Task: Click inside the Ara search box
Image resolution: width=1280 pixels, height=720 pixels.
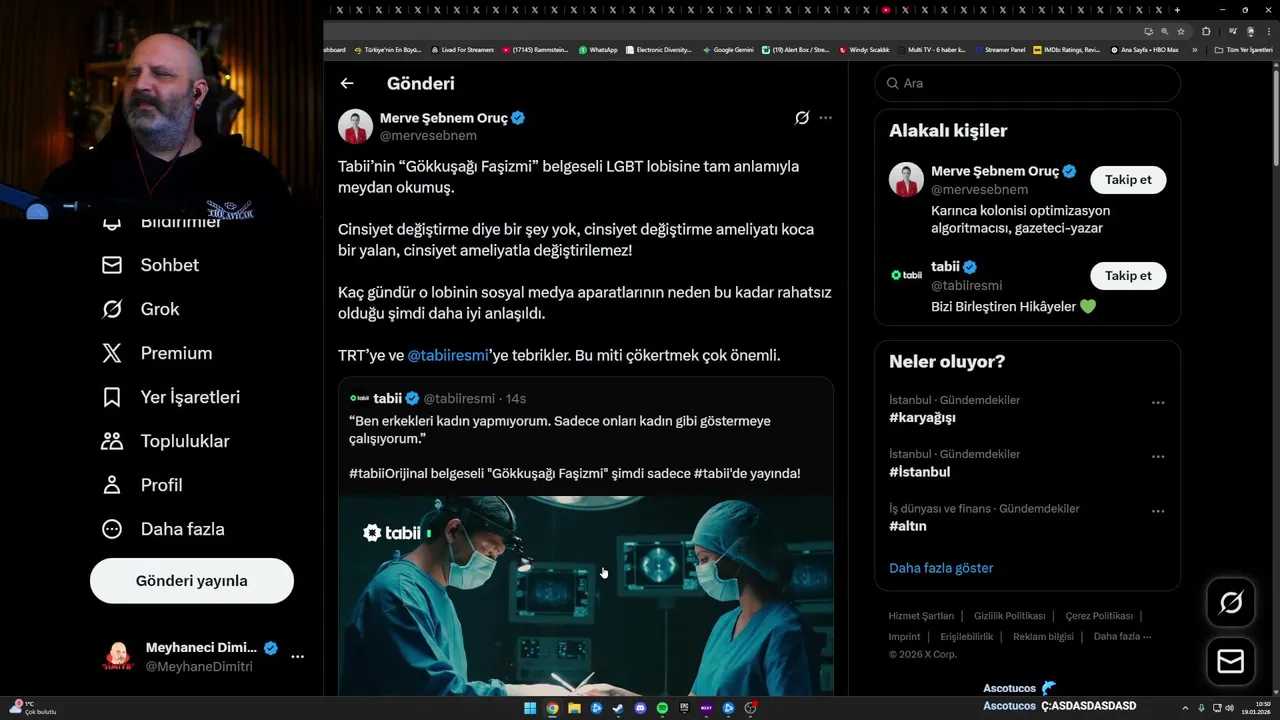Action: (x=1028, y=83)
